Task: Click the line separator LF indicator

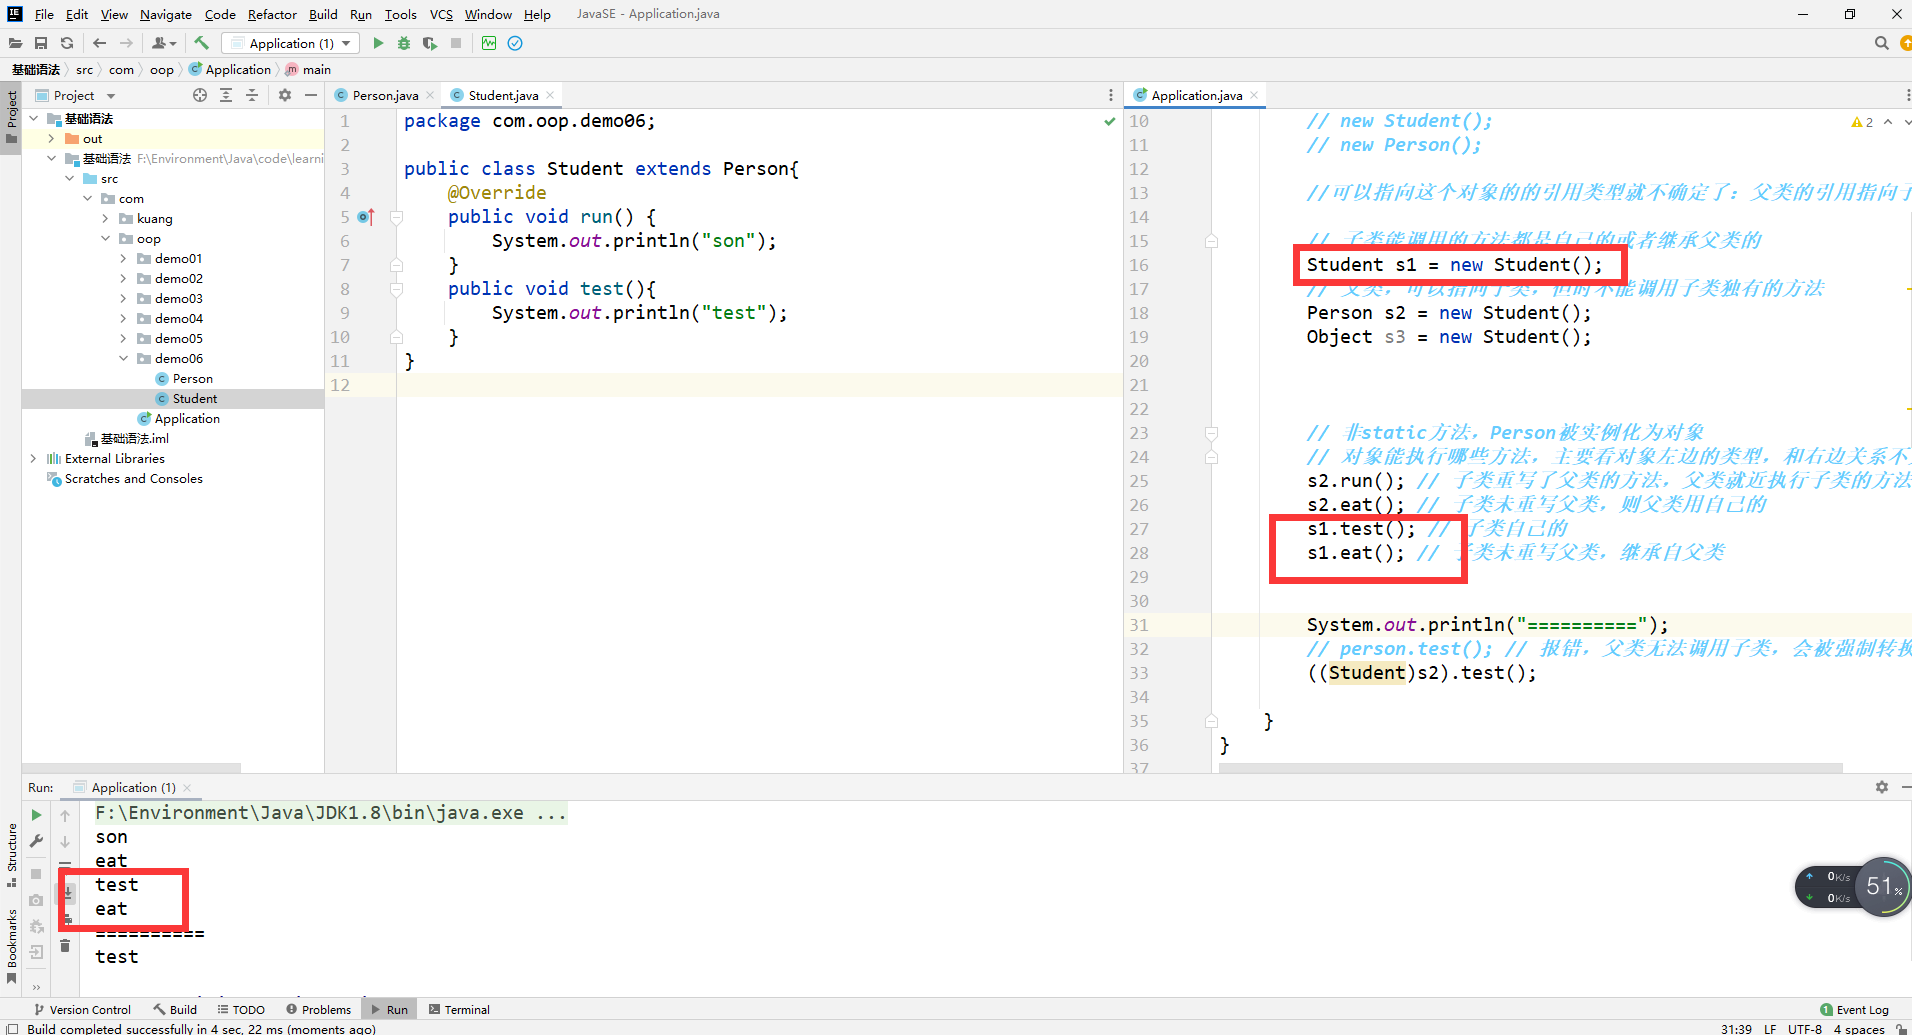Action: coord(1769,1028)
